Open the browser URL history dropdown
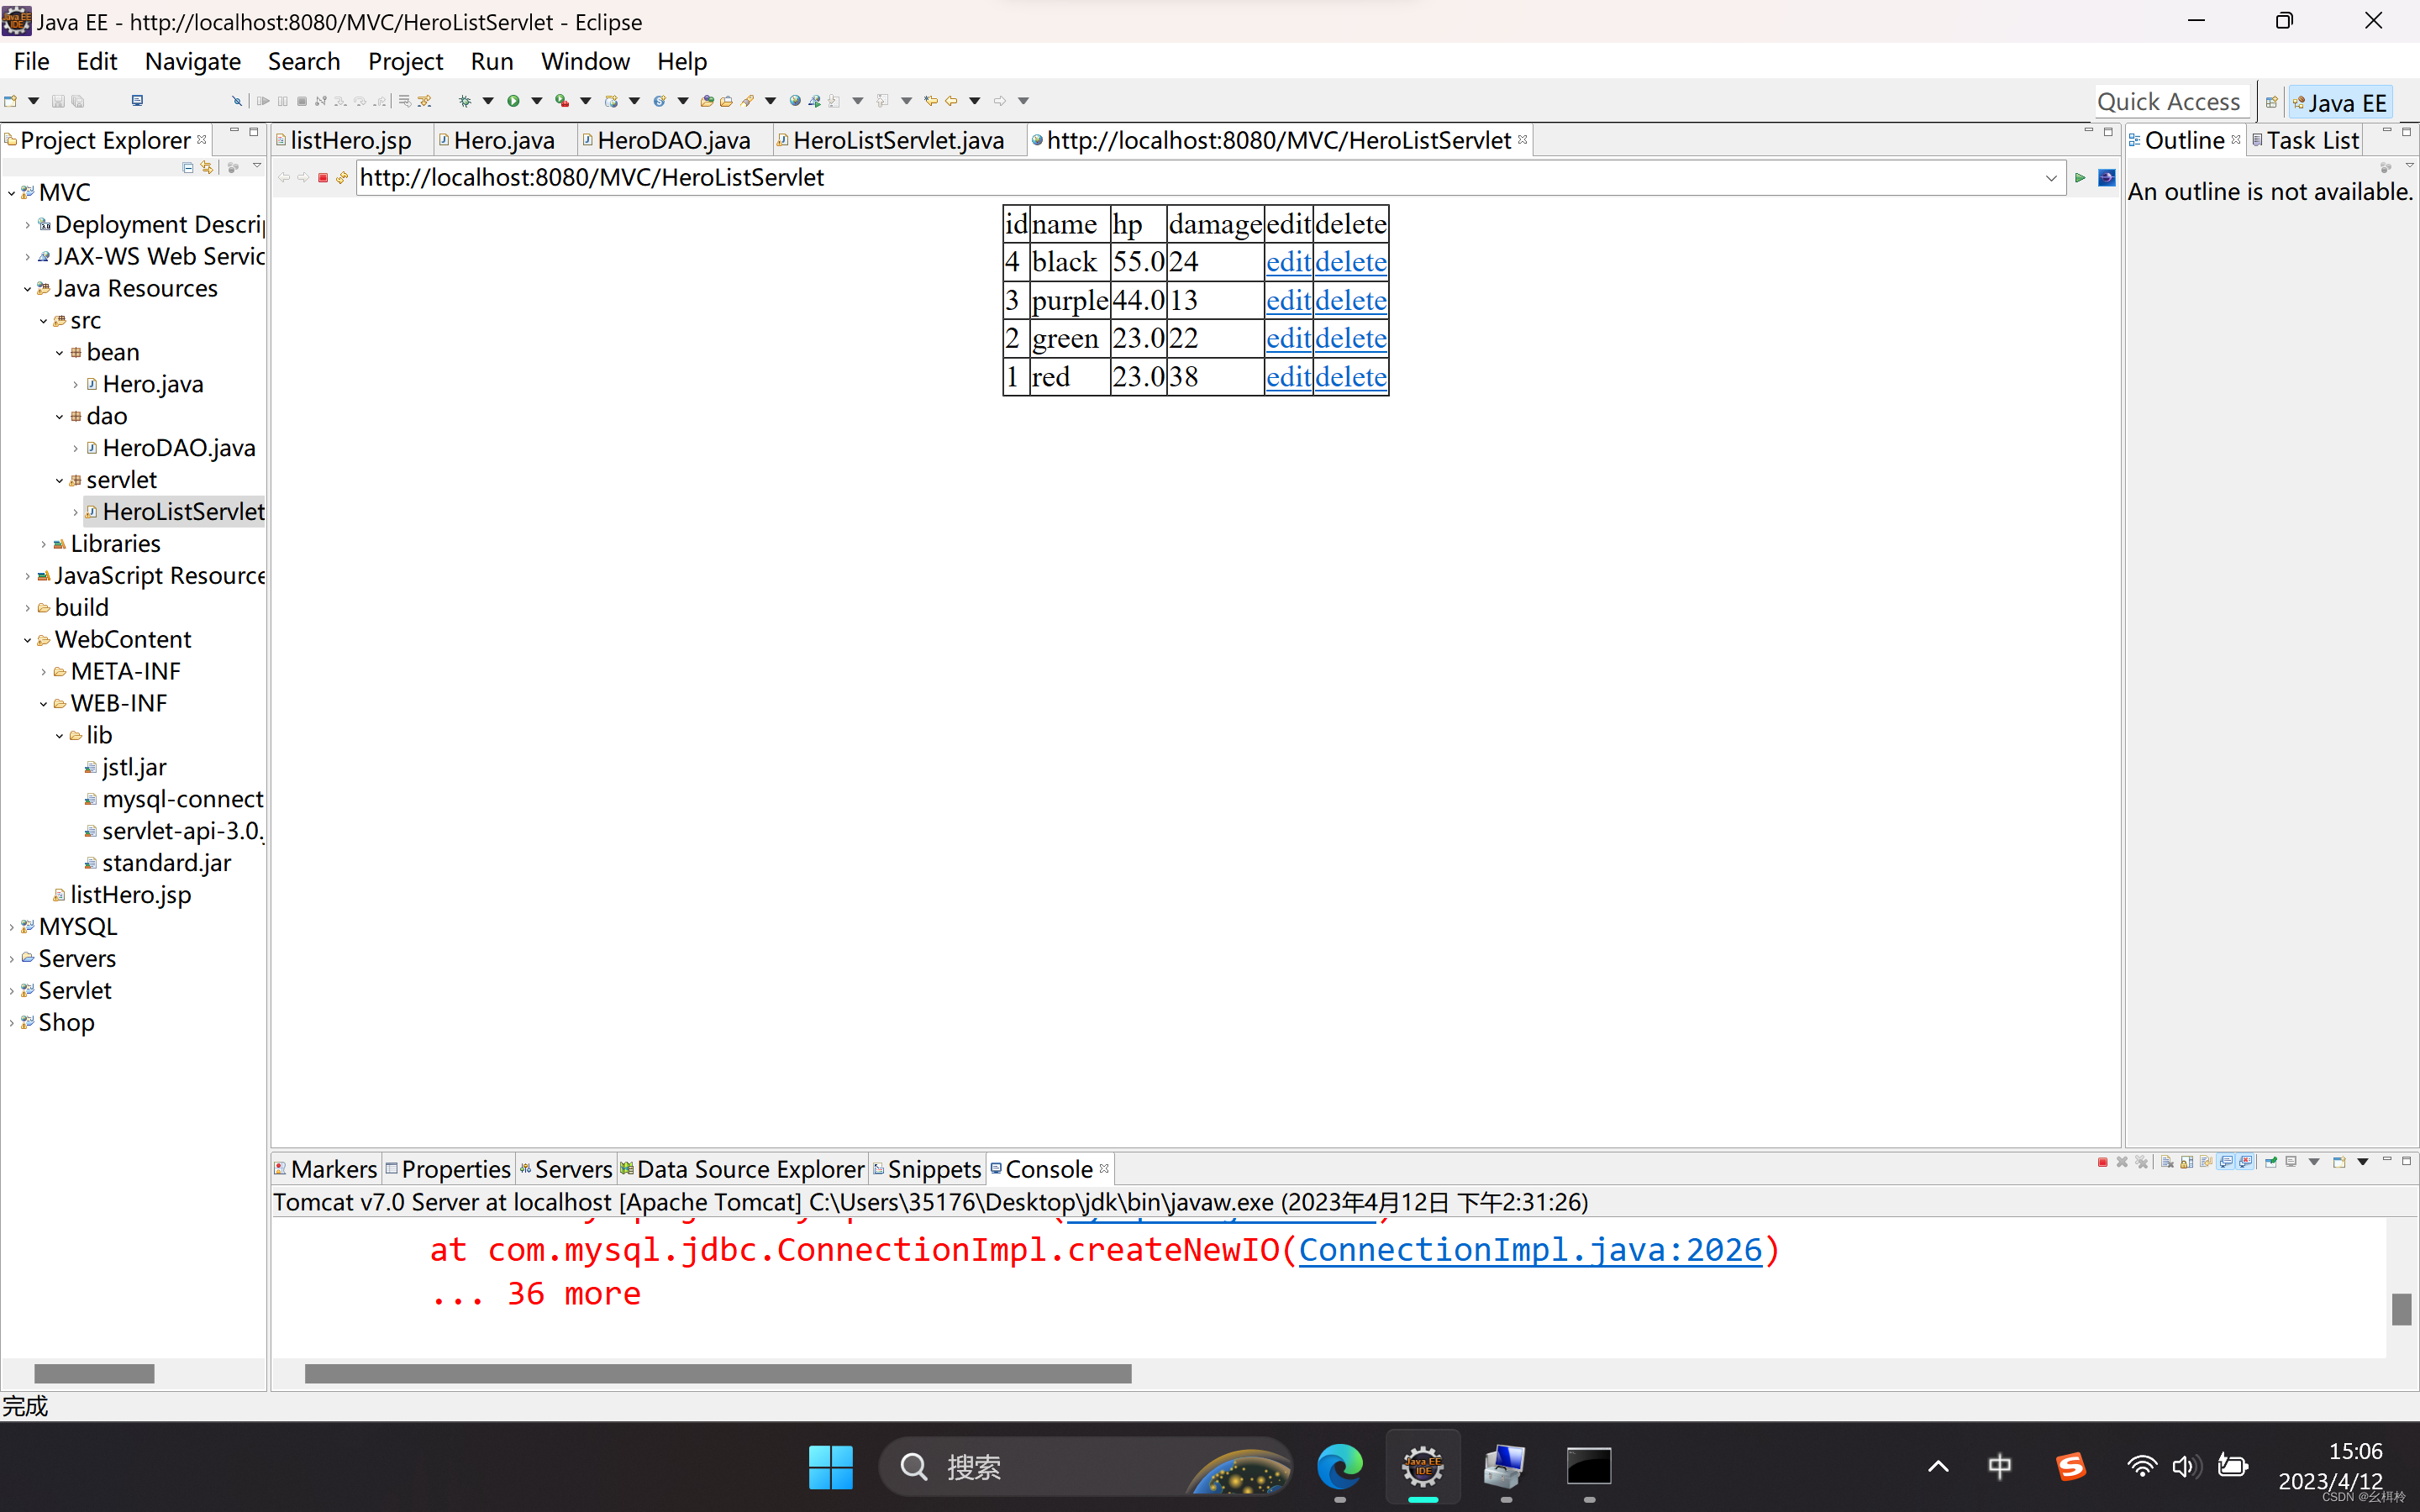 point(2051,178)
